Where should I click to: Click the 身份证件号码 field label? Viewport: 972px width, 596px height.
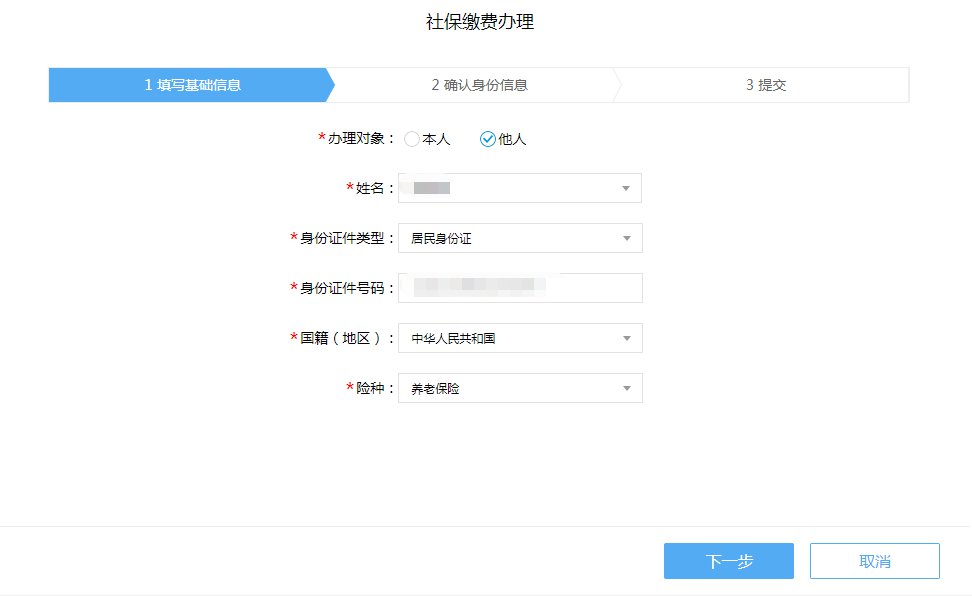(x=346, y=288)
